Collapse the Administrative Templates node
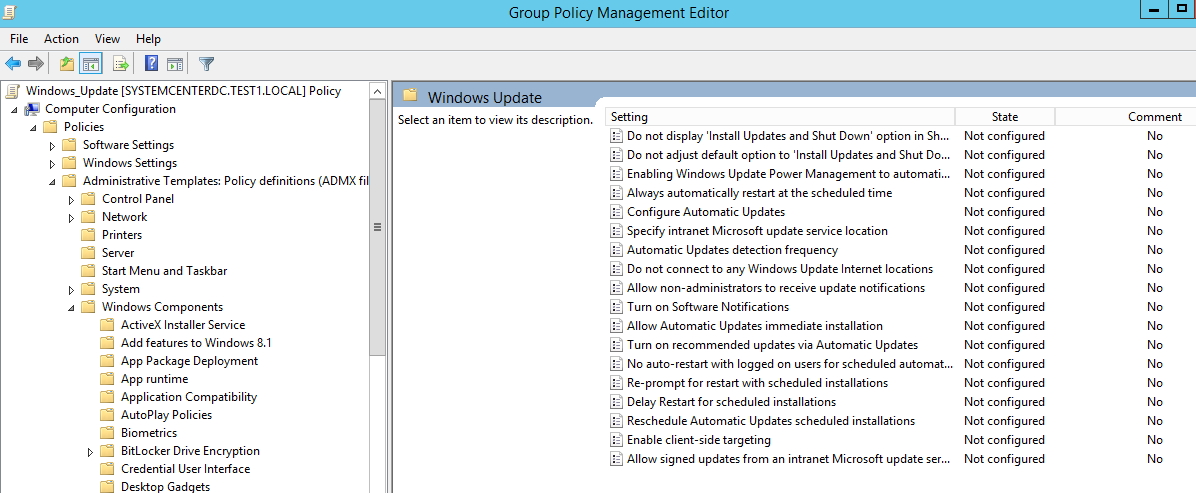The image size is (1196, 493). tap(52, 182)
